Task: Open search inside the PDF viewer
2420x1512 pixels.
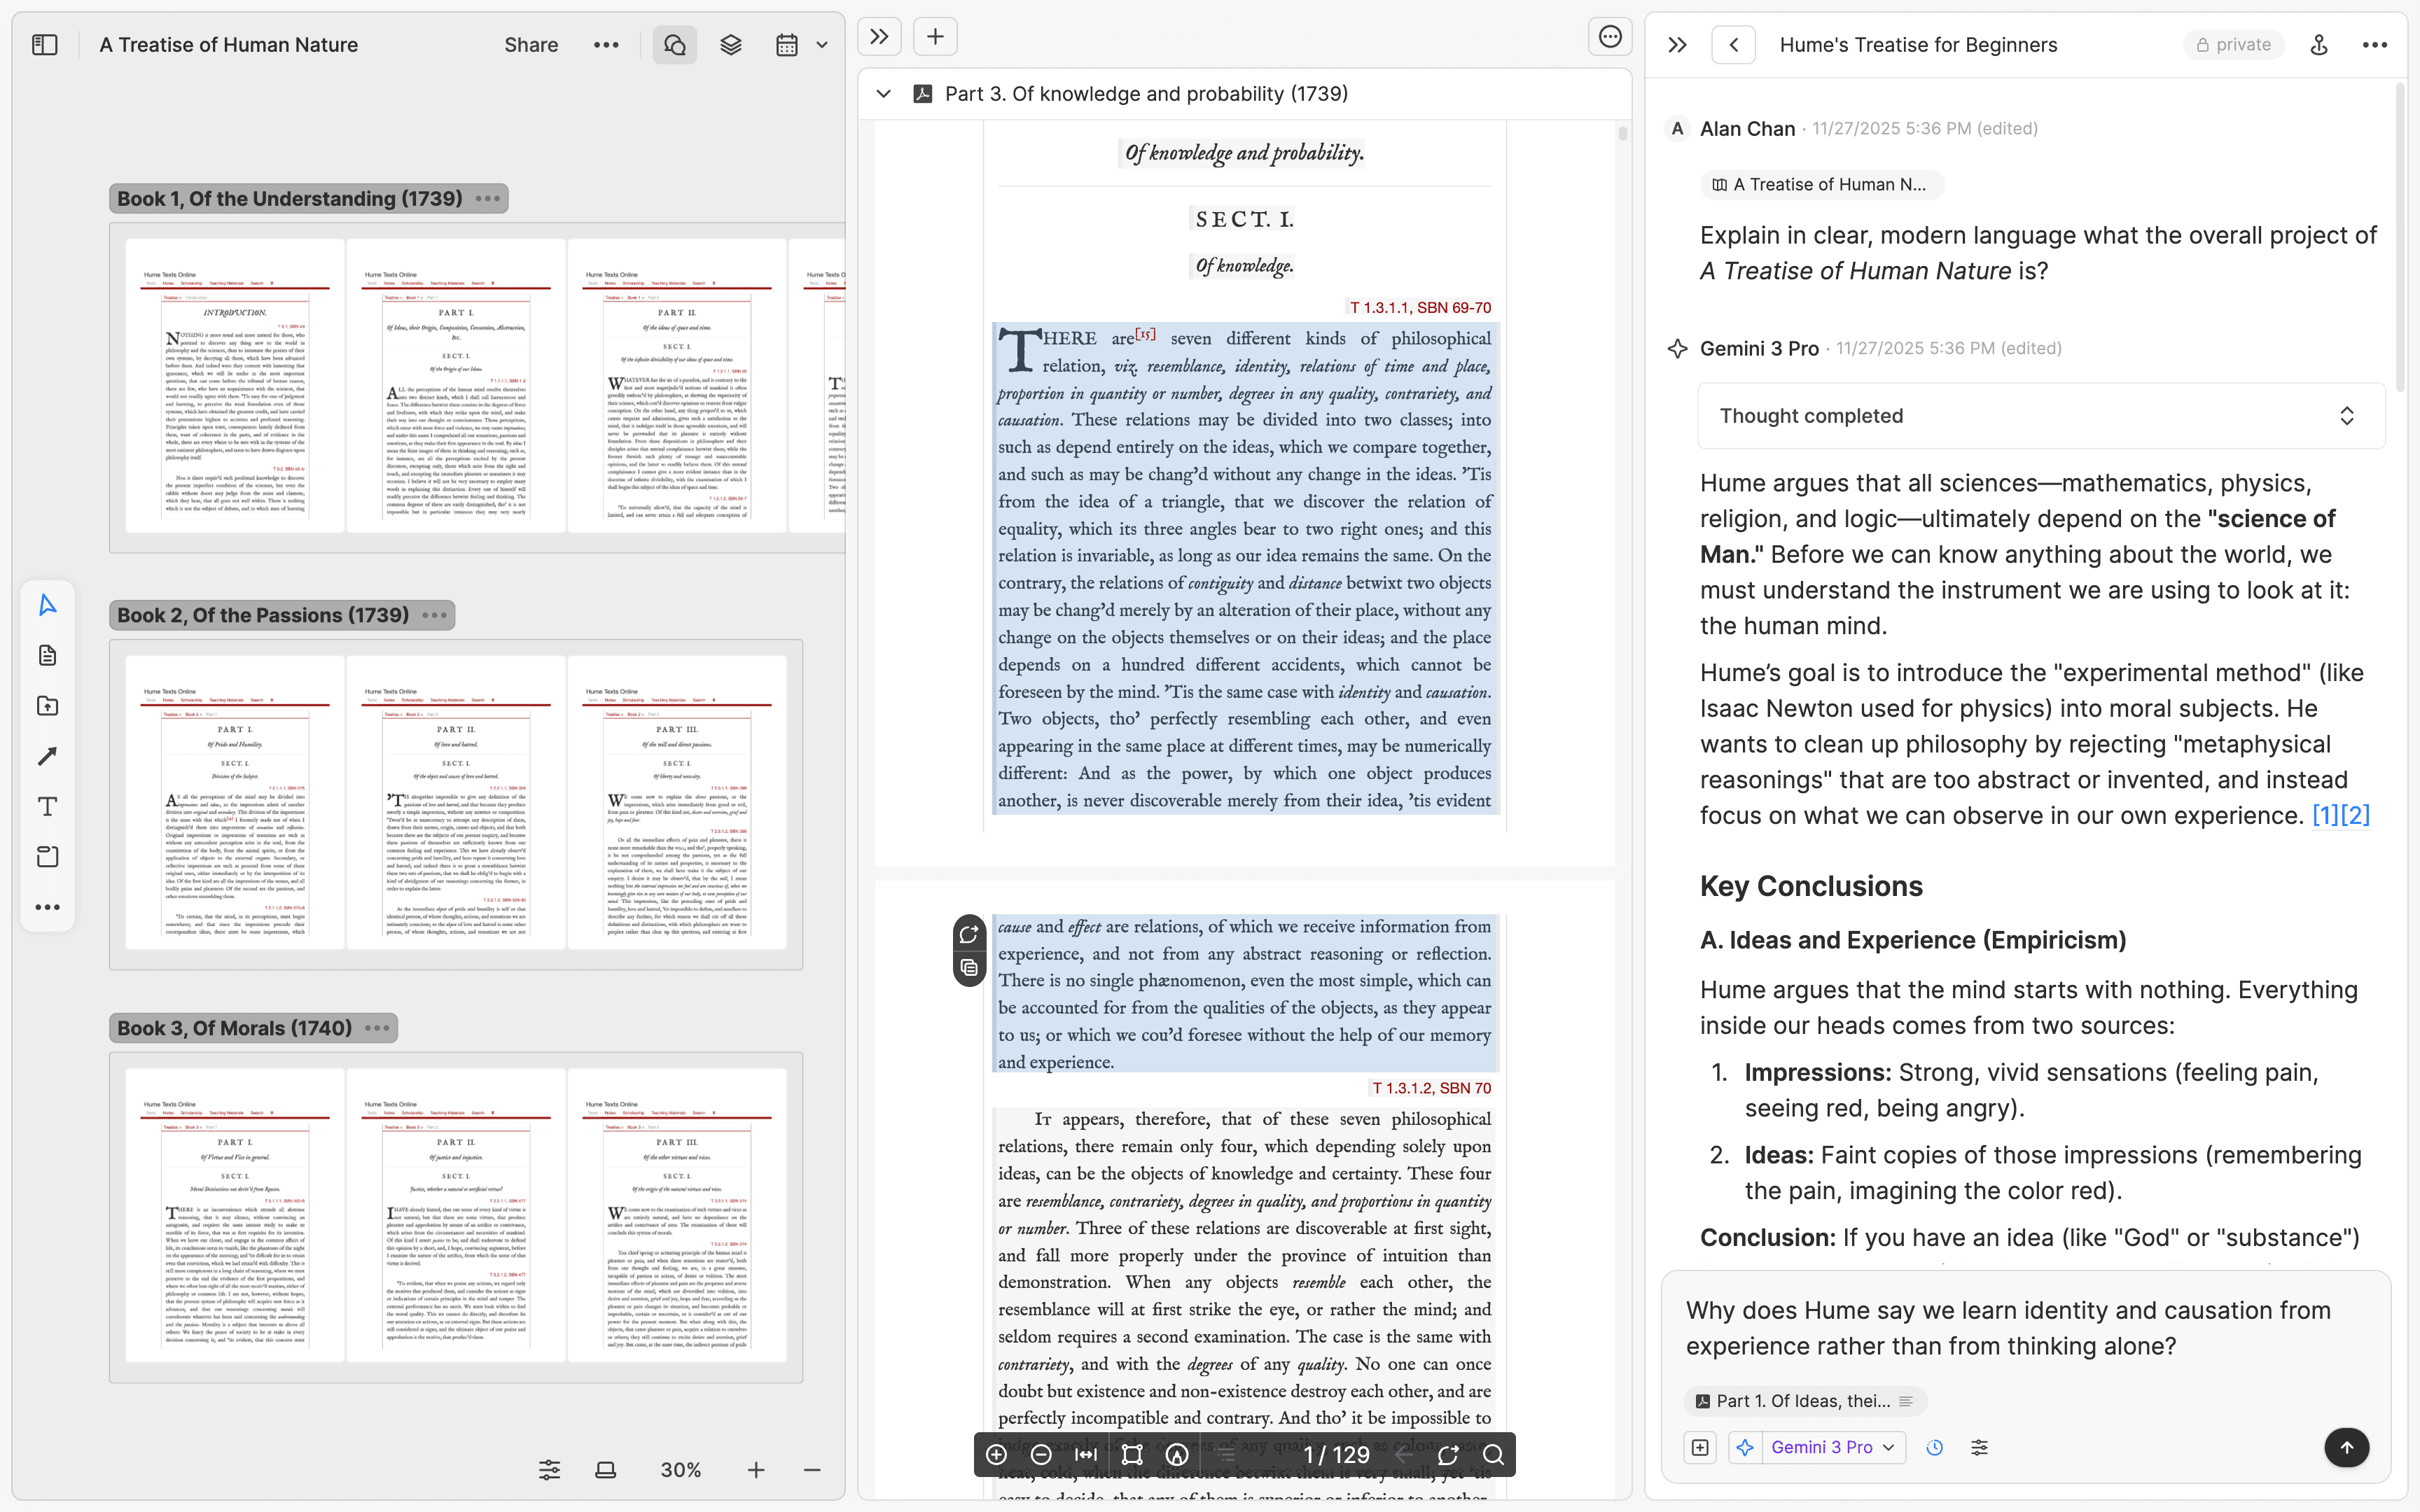Action: click(1493, 1455)
